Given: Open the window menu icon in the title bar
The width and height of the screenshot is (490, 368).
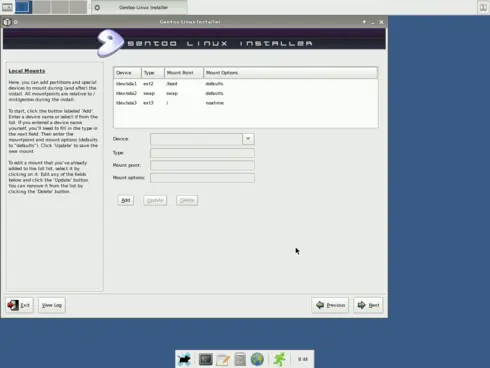Looking at the screenshot, I should pyautogui.click(x=7, y=22).
